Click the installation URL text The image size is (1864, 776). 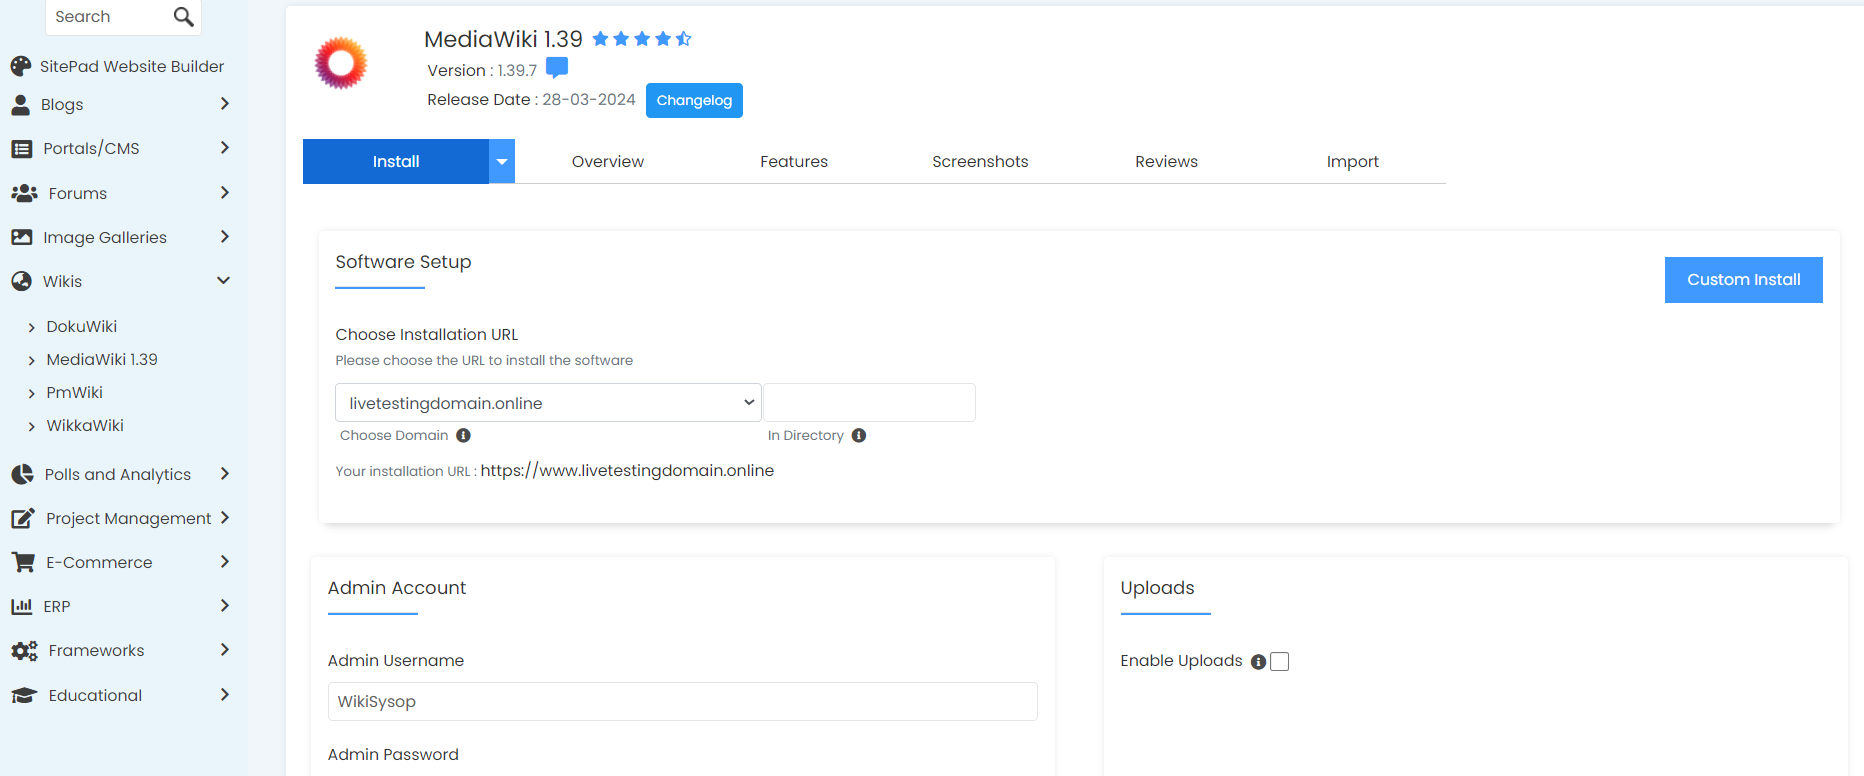click(627, 470)
